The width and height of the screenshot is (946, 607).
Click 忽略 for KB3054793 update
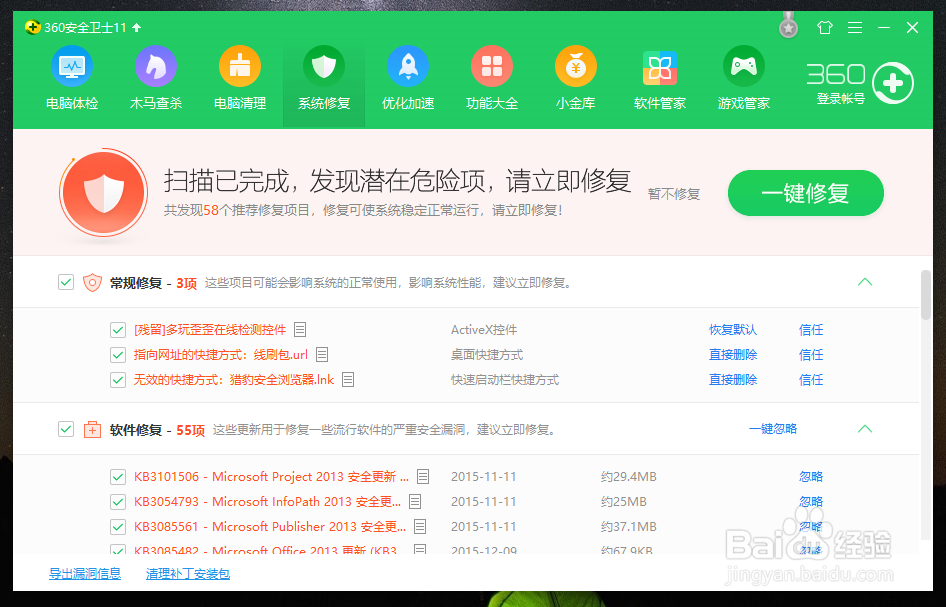click(811, 501)
